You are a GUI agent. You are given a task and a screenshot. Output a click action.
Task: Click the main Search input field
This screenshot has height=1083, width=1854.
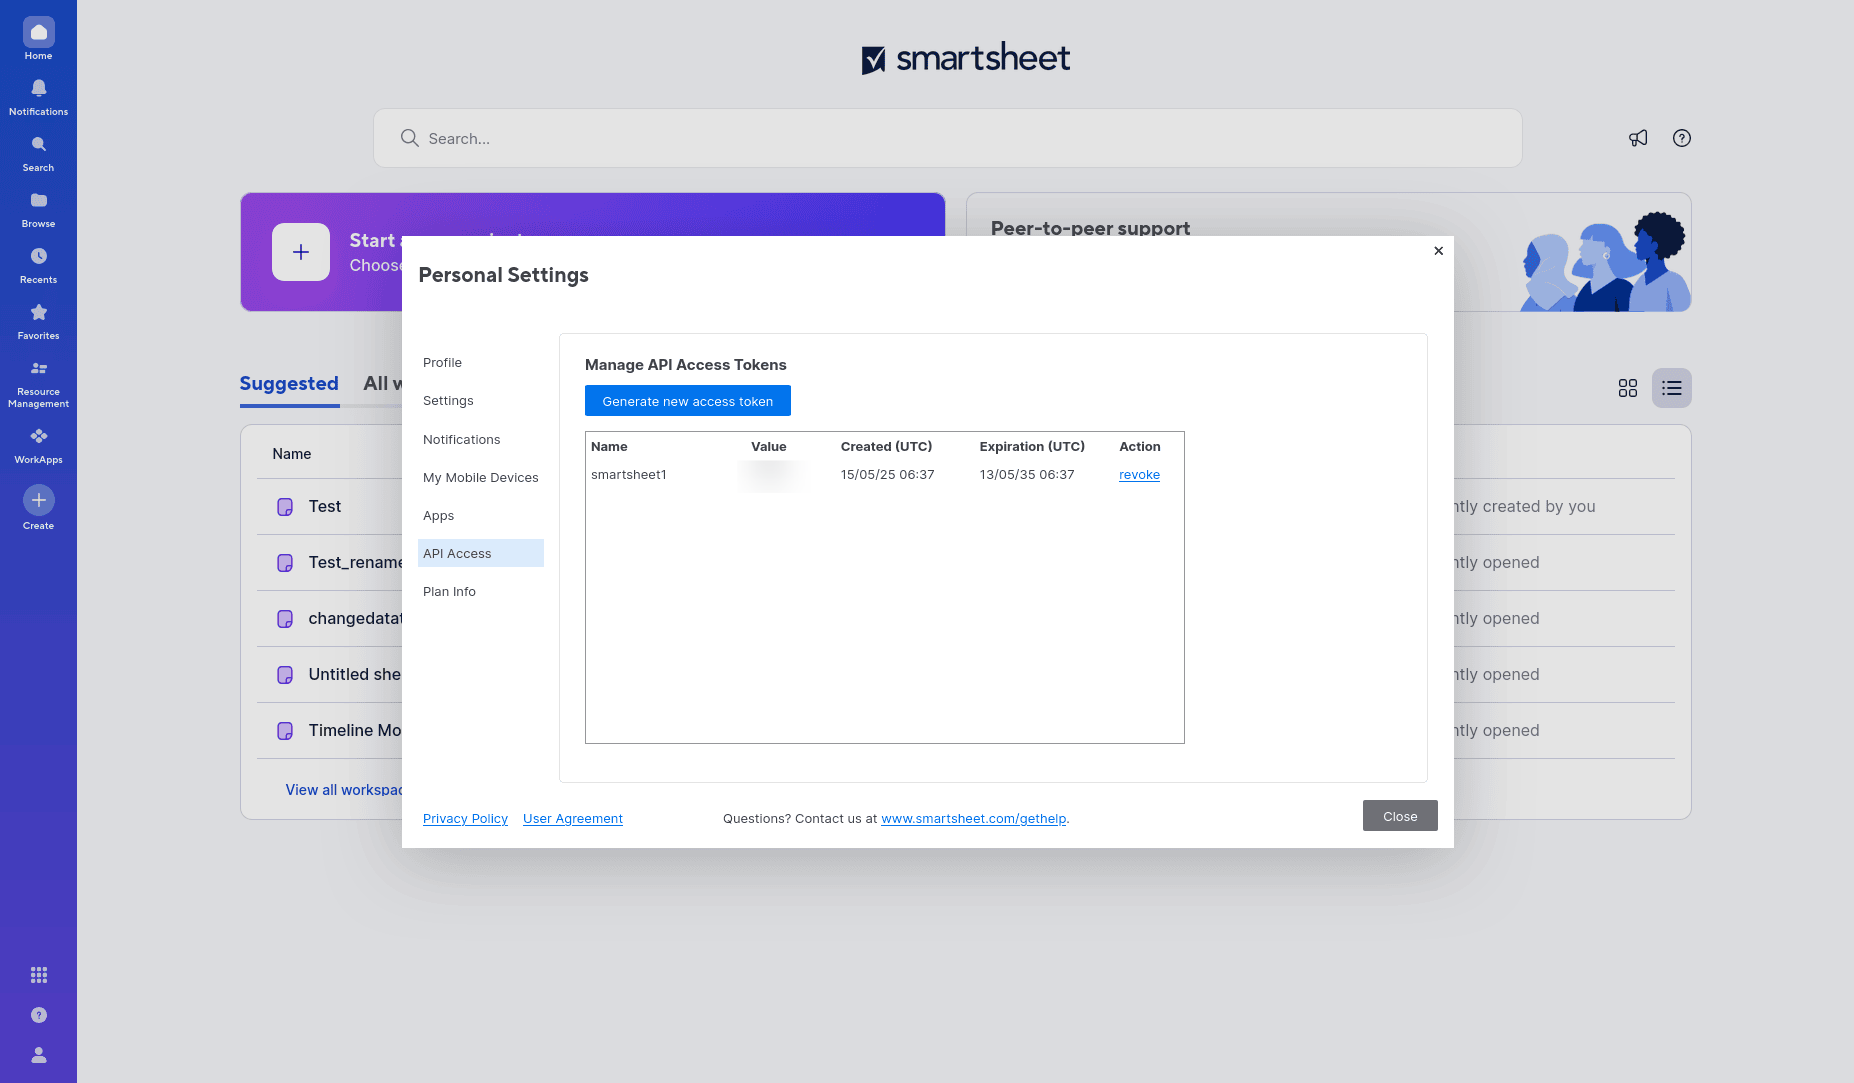pos(947,138)
